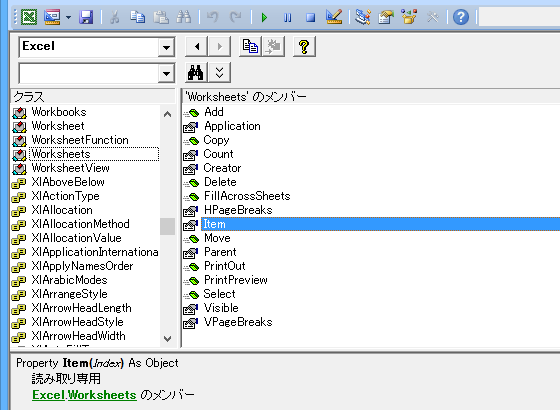The image size is (560, 410).
Task: Select the Creator member
Action: (222, 168)
